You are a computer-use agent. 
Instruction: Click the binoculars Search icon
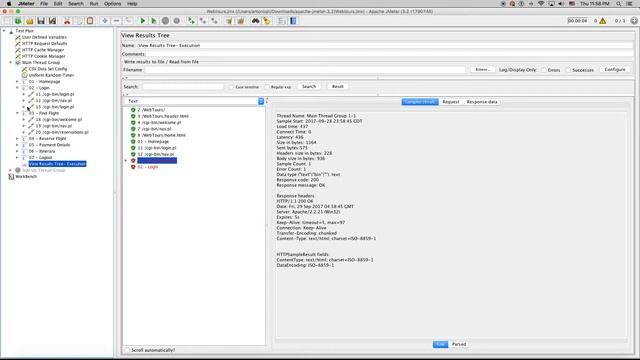tap(256, 21)
